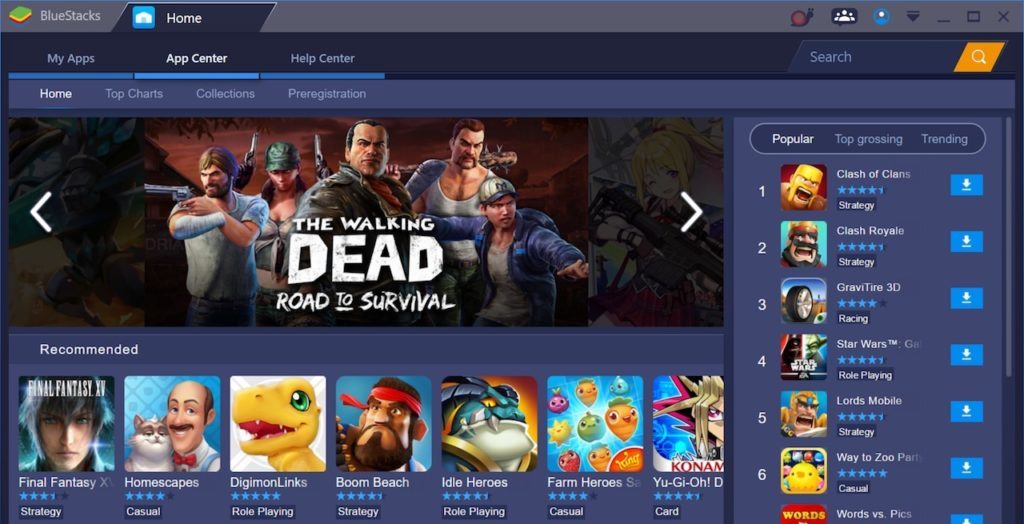Click Role Playing tag under DigimonLinks
The height and width of the screenshot is (524, 1024).
(x=263, y=511)
